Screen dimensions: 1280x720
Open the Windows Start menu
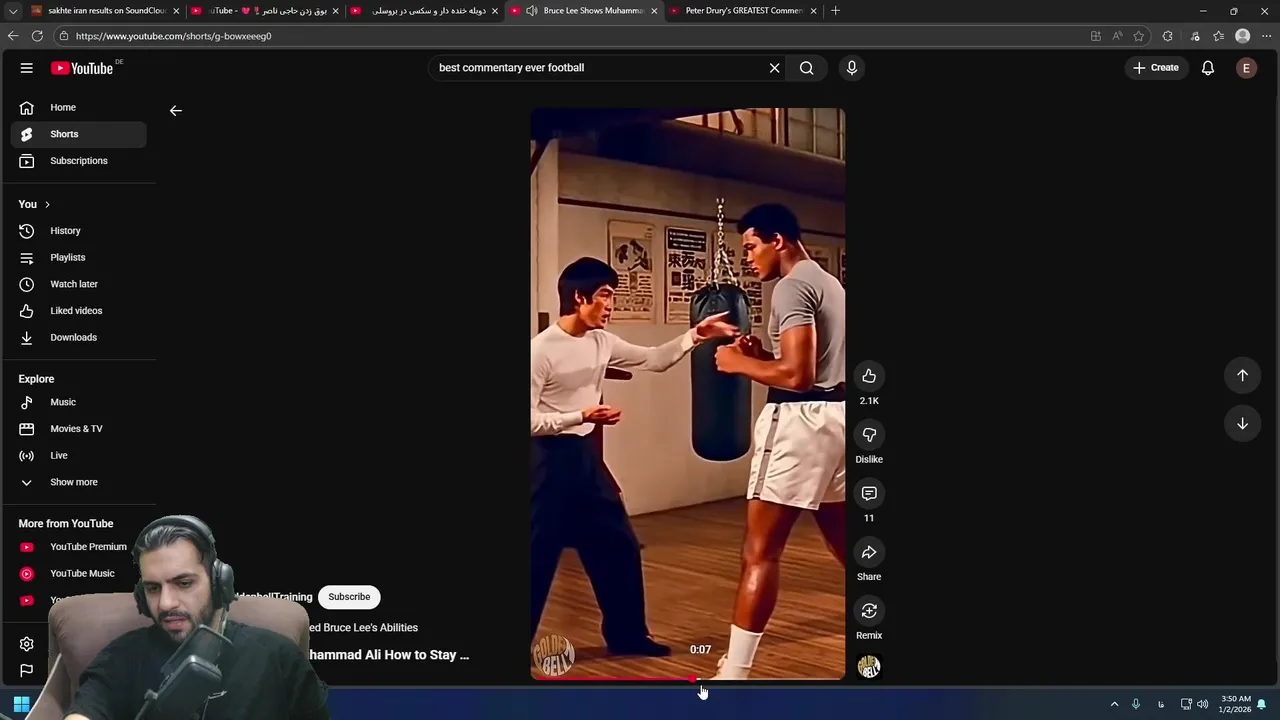click(21, 704)
